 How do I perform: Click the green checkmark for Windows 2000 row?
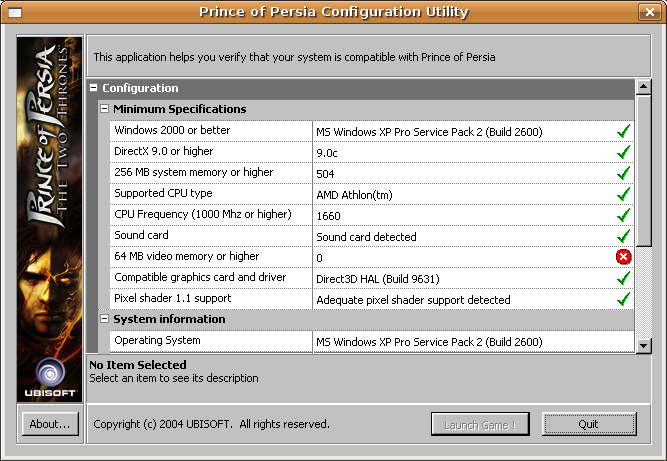[624, 131]
